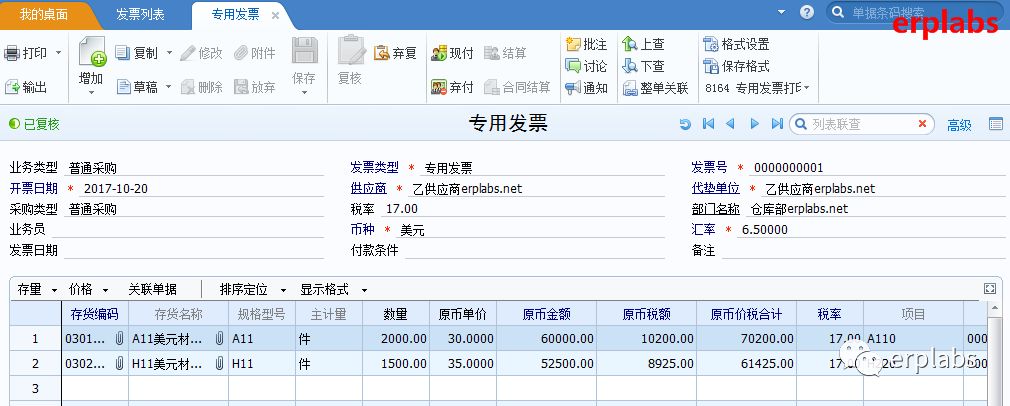This screenshot has height=406, width=1010.
Task: Select the 专用发票 tab
Action: point(235,14)
